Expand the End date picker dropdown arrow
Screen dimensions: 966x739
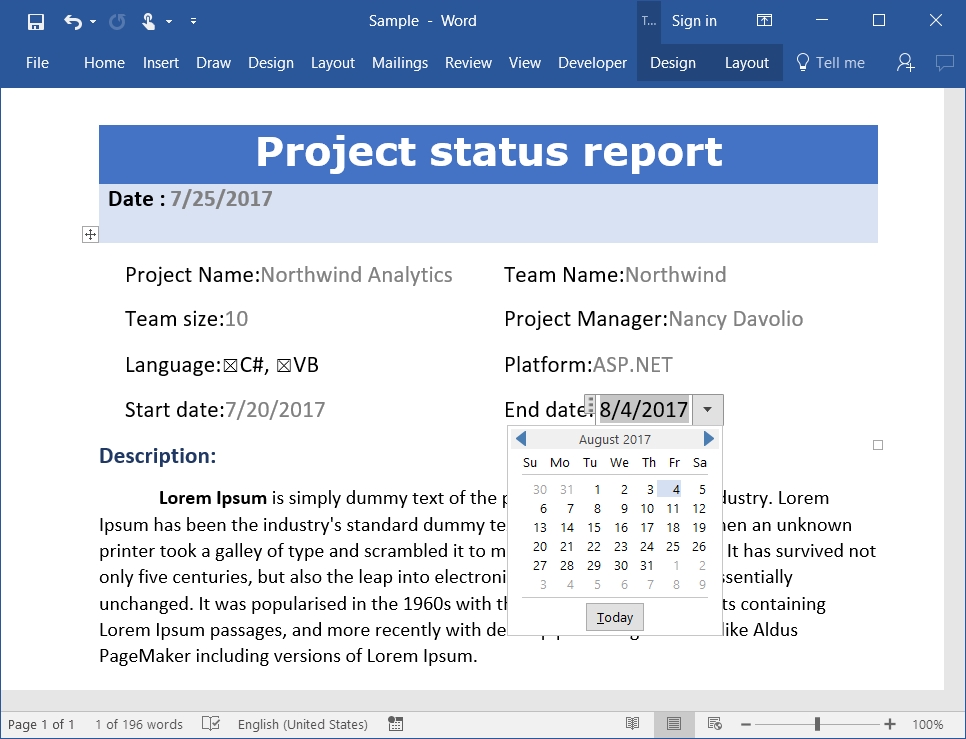[708, 410]
